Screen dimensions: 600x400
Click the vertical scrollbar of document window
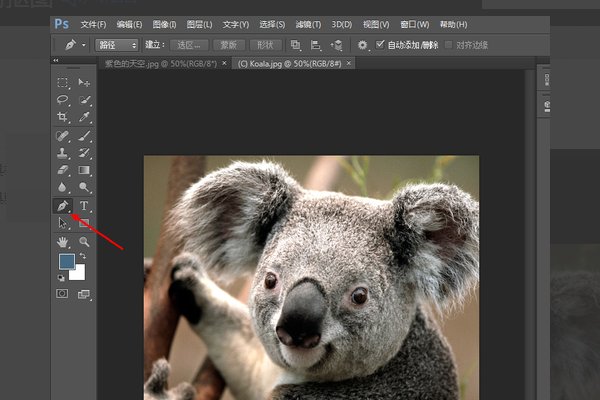530,234
